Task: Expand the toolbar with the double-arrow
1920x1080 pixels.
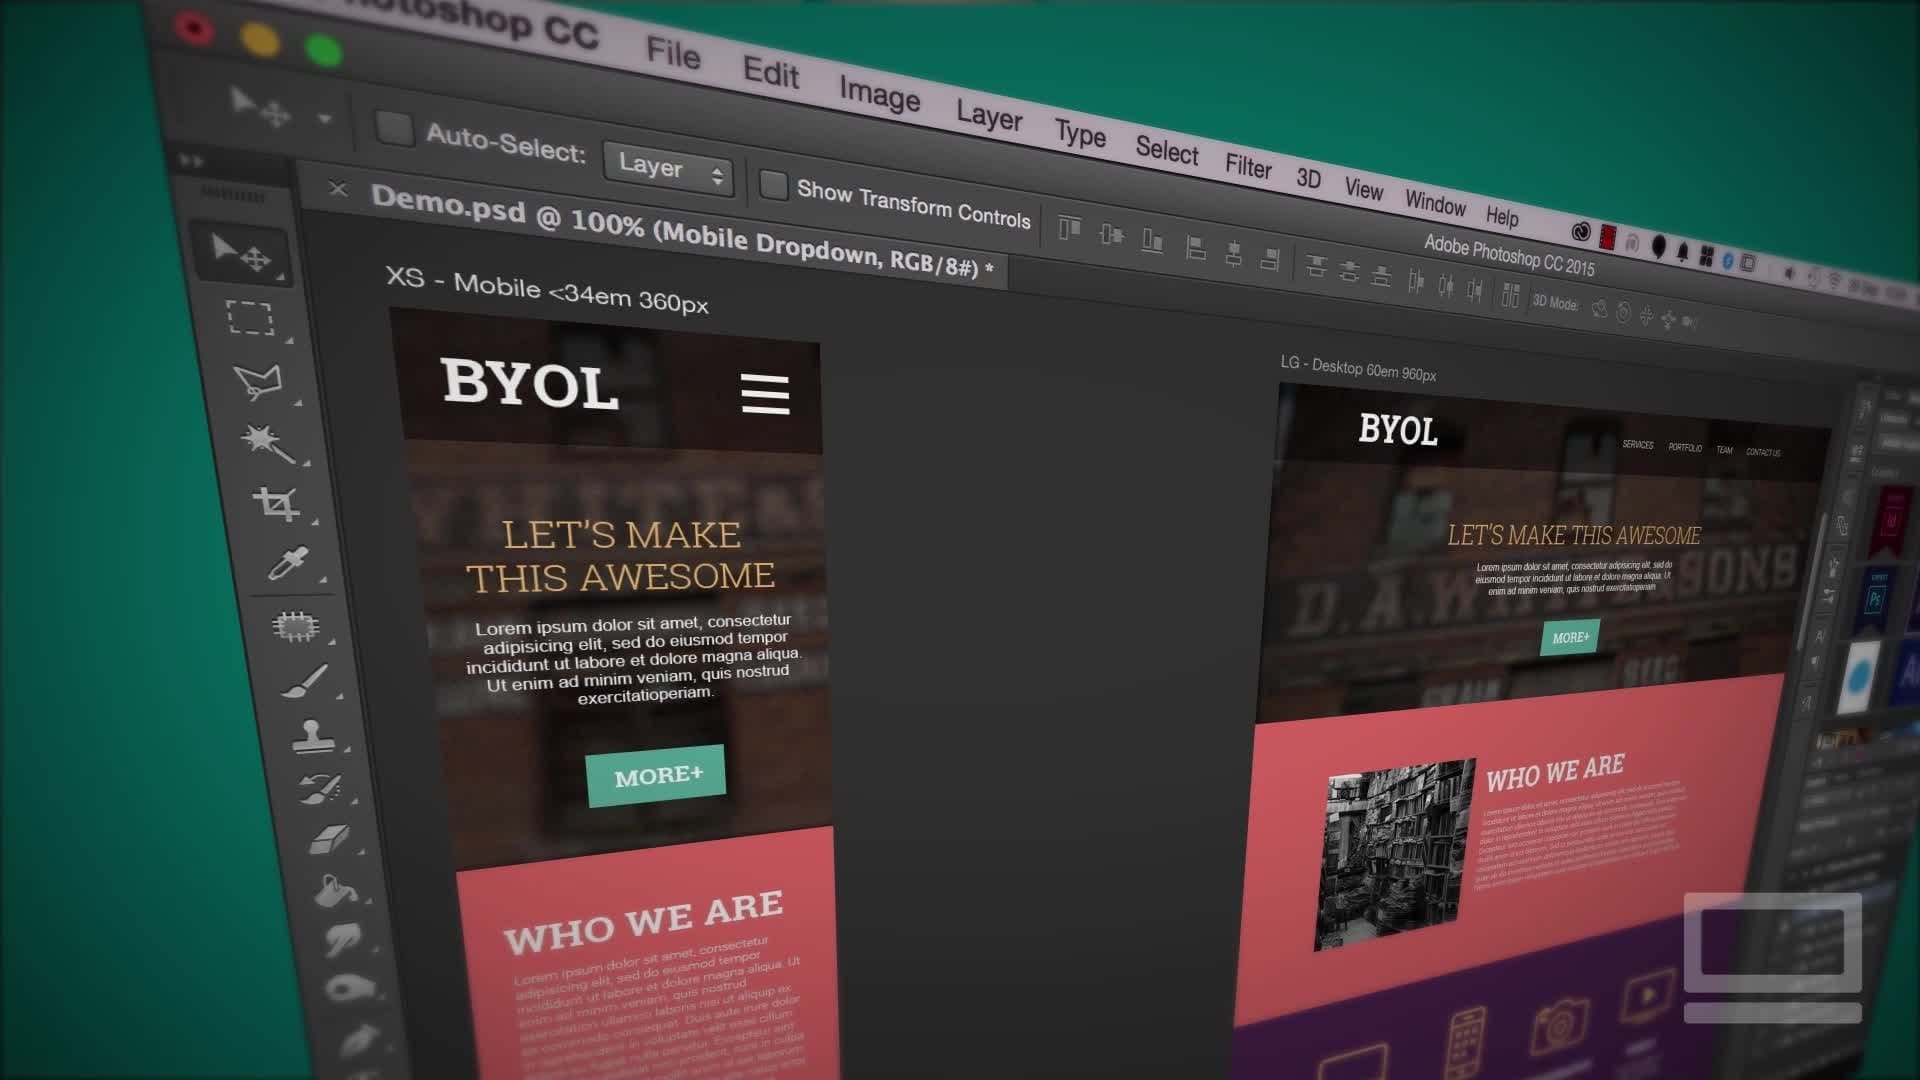Action: point(191,160)
